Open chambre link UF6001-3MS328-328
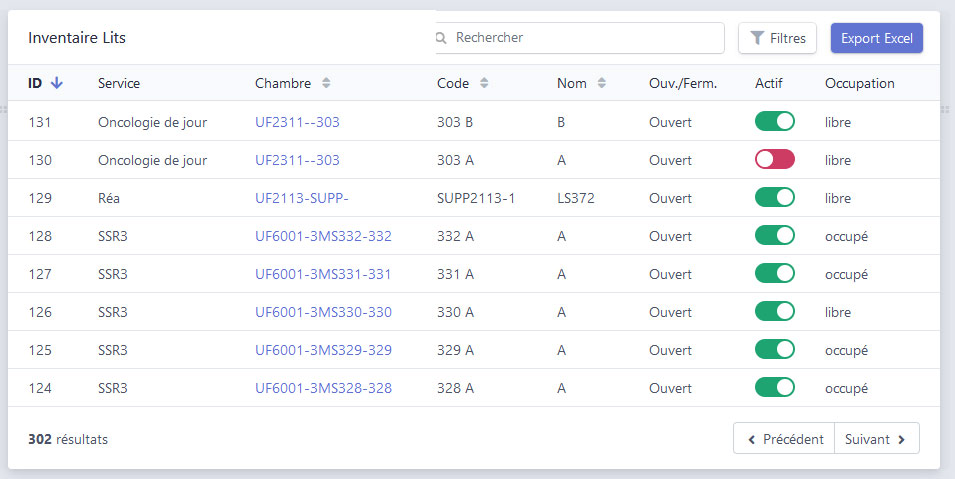The width and height of the screenshot is (955, 479). coord(323,388)
